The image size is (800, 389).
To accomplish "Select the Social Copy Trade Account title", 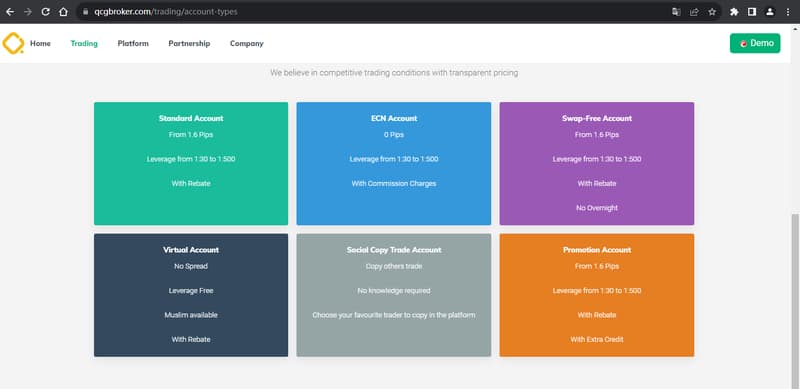I will click(394, 250).
